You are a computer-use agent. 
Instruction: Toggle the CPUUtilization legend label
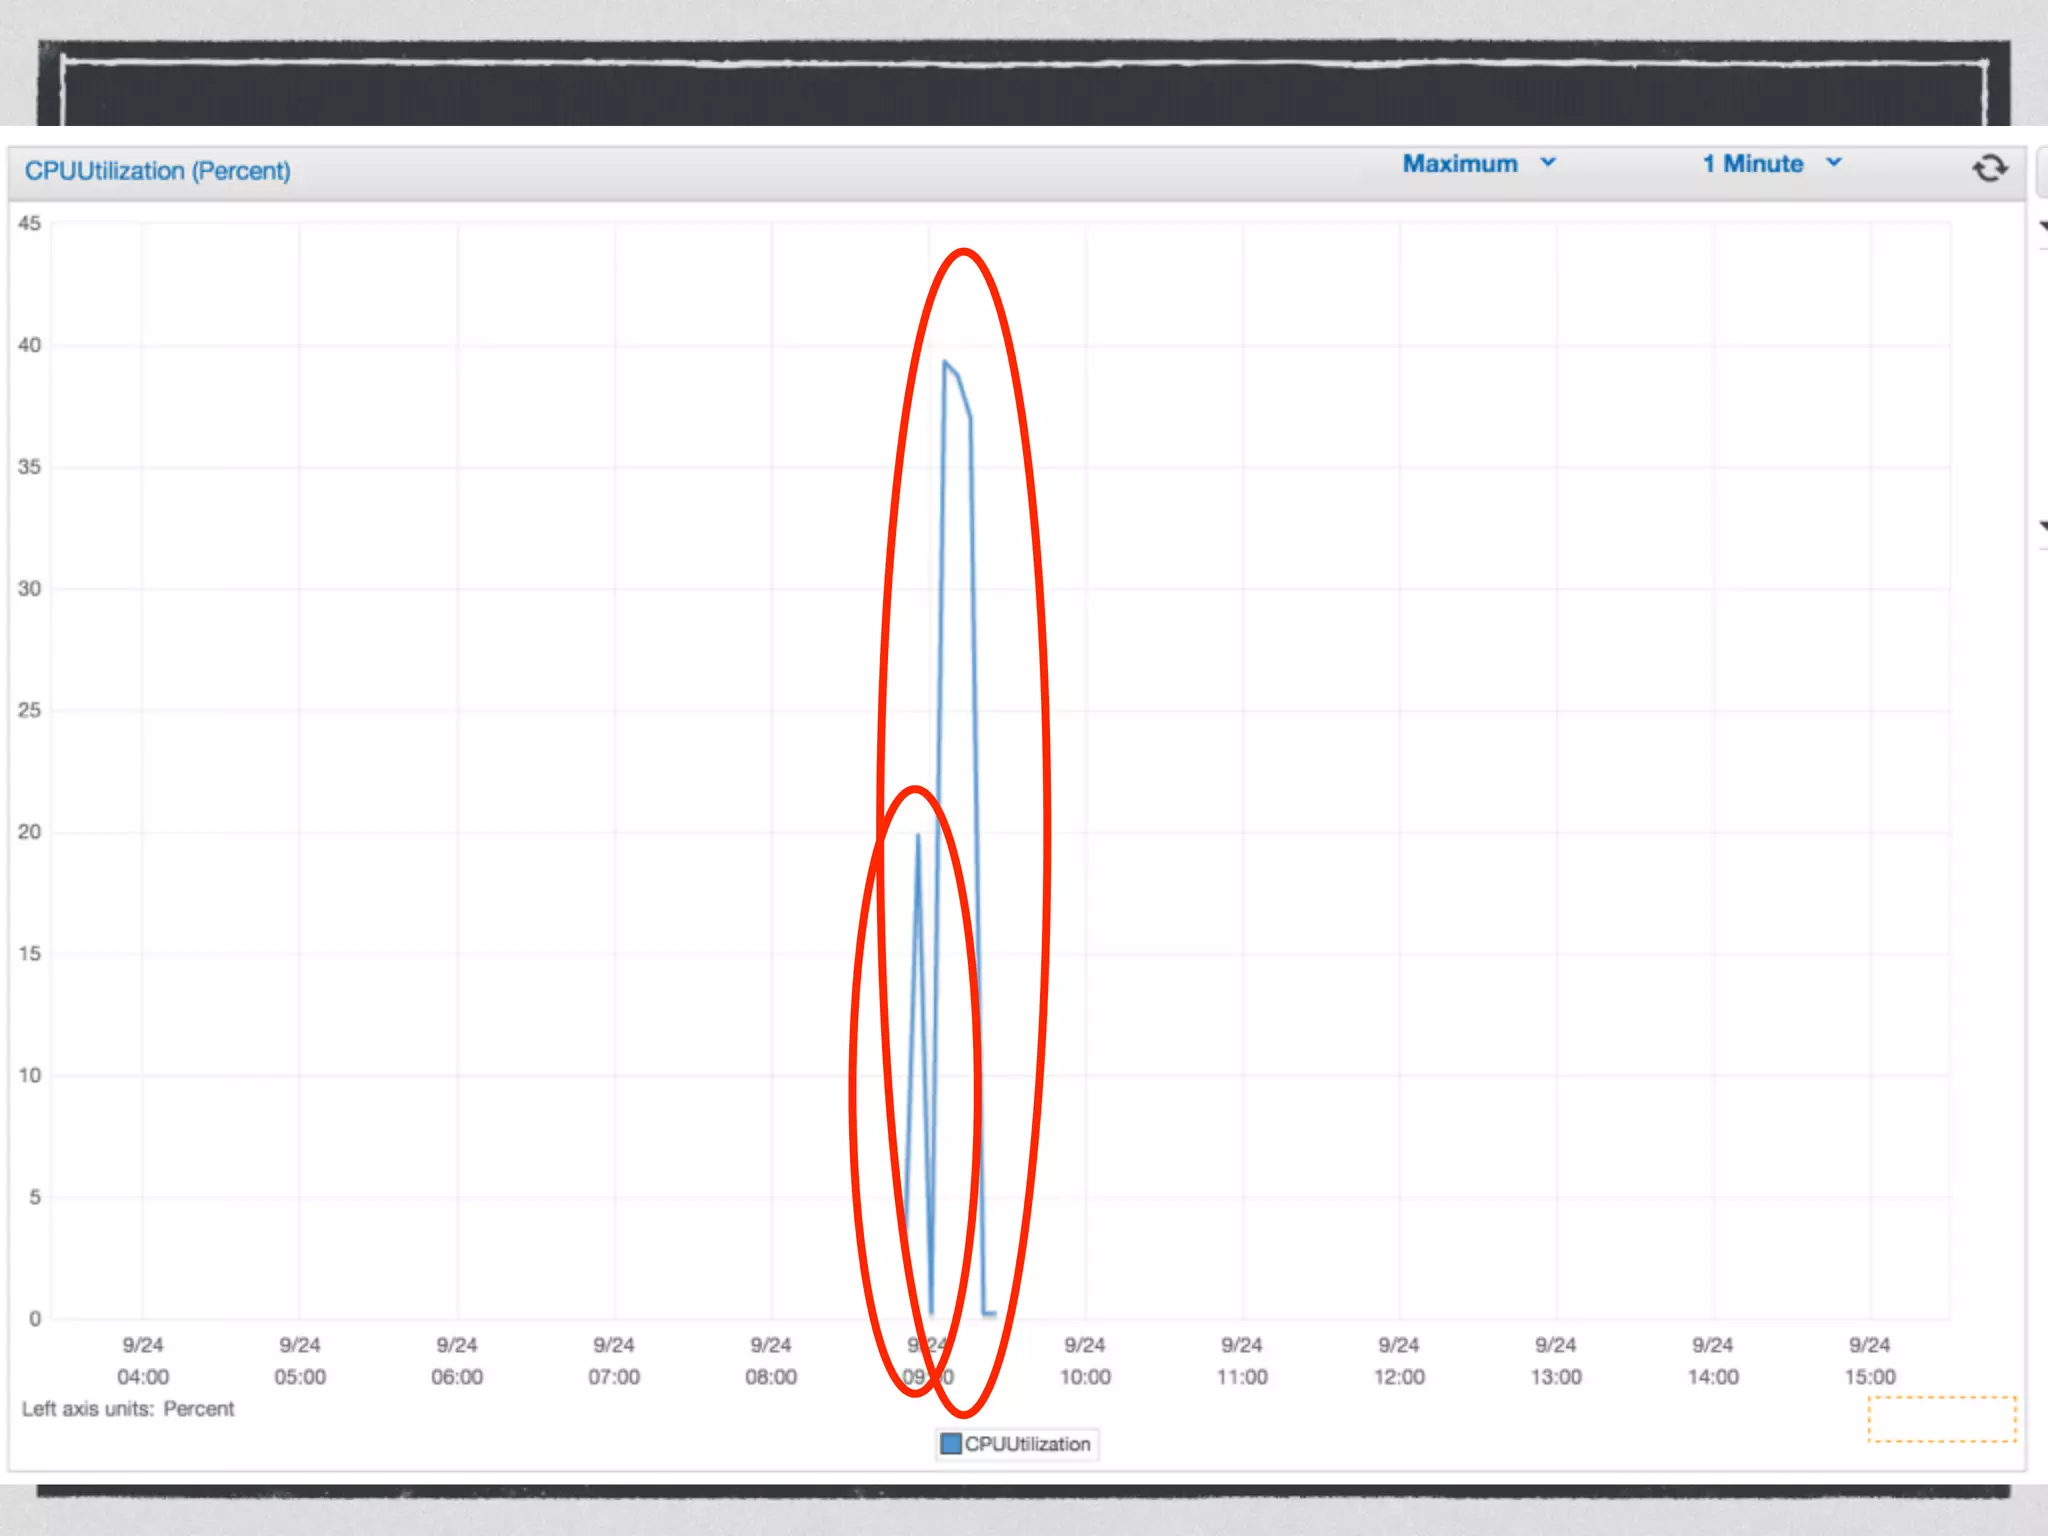pyautogui.click(x=1027, y=1444)
